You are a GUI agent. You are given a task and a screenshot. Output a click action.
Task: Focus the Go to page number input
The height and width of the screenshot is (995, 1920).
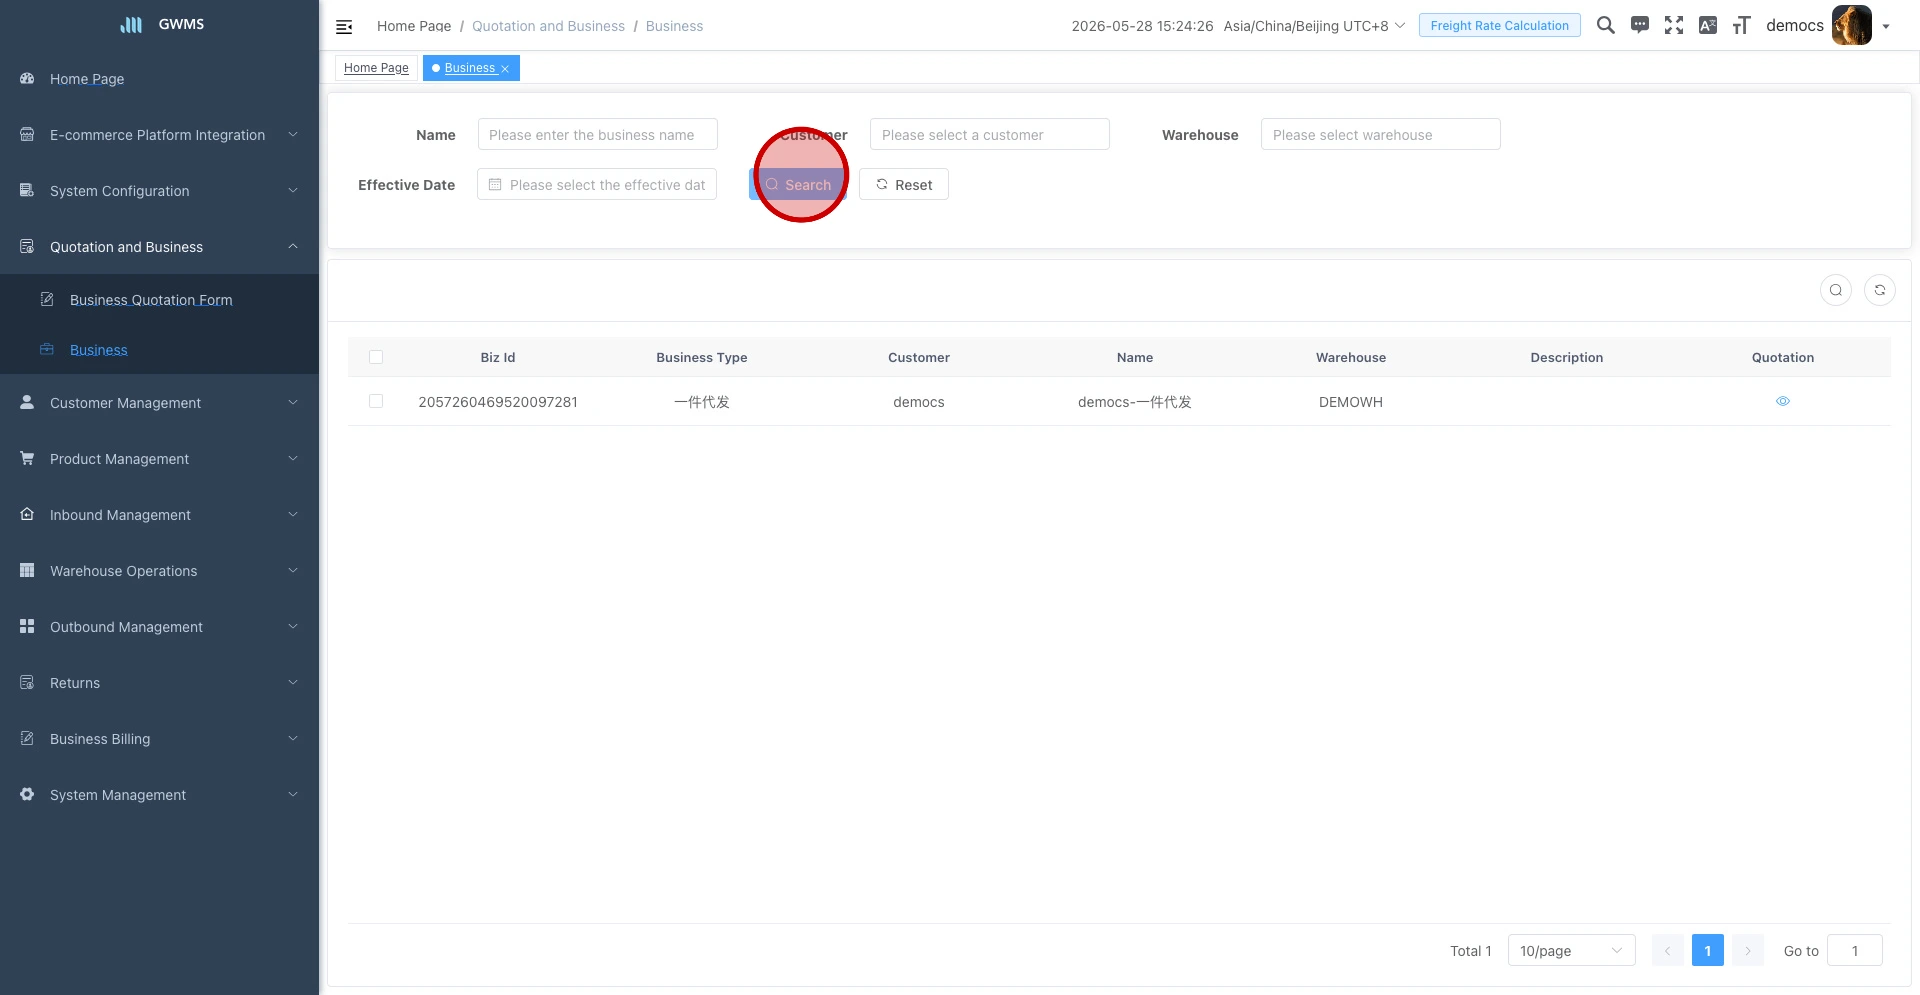(x=1855, y=950)
